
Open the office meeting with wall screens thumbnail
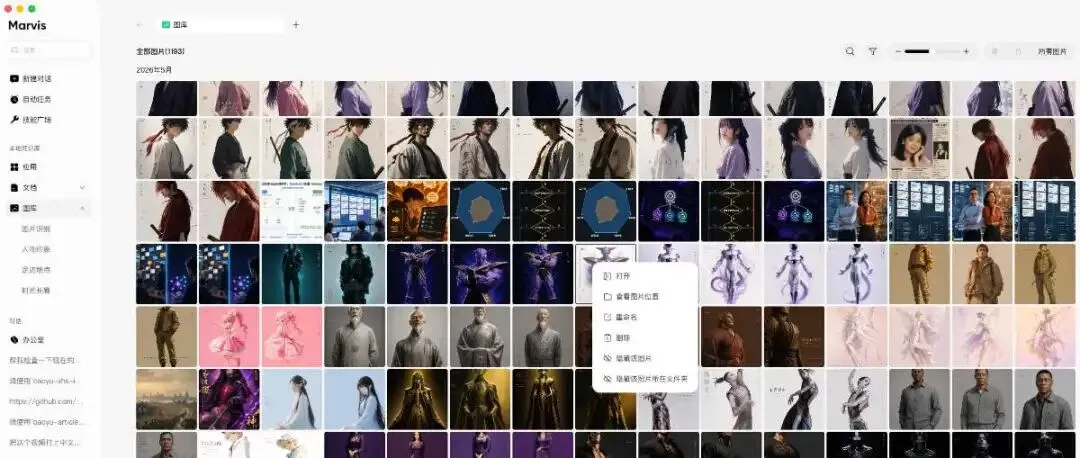click(355, 211)
